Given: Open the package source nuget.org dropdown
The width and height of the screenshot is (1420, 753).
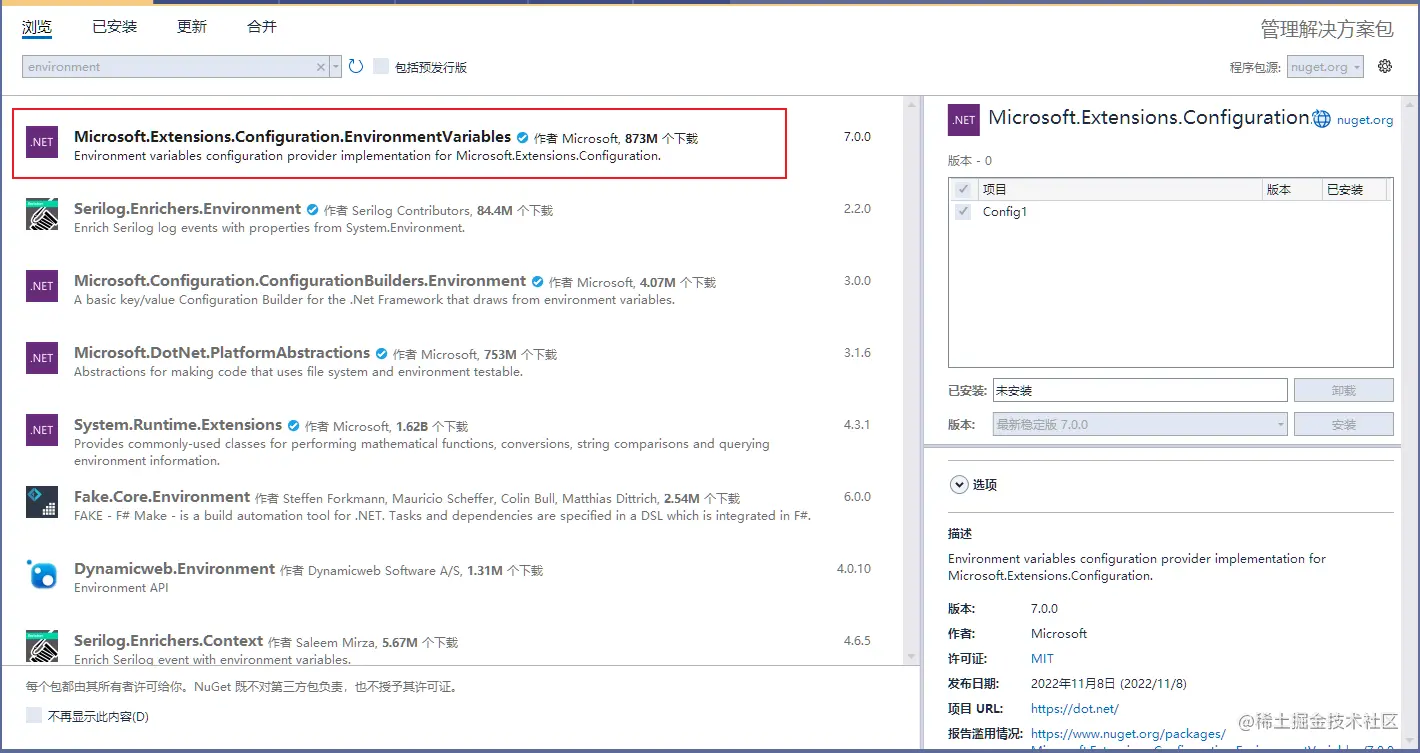Looking at the screenshot, I should [x=1326, y=67].
